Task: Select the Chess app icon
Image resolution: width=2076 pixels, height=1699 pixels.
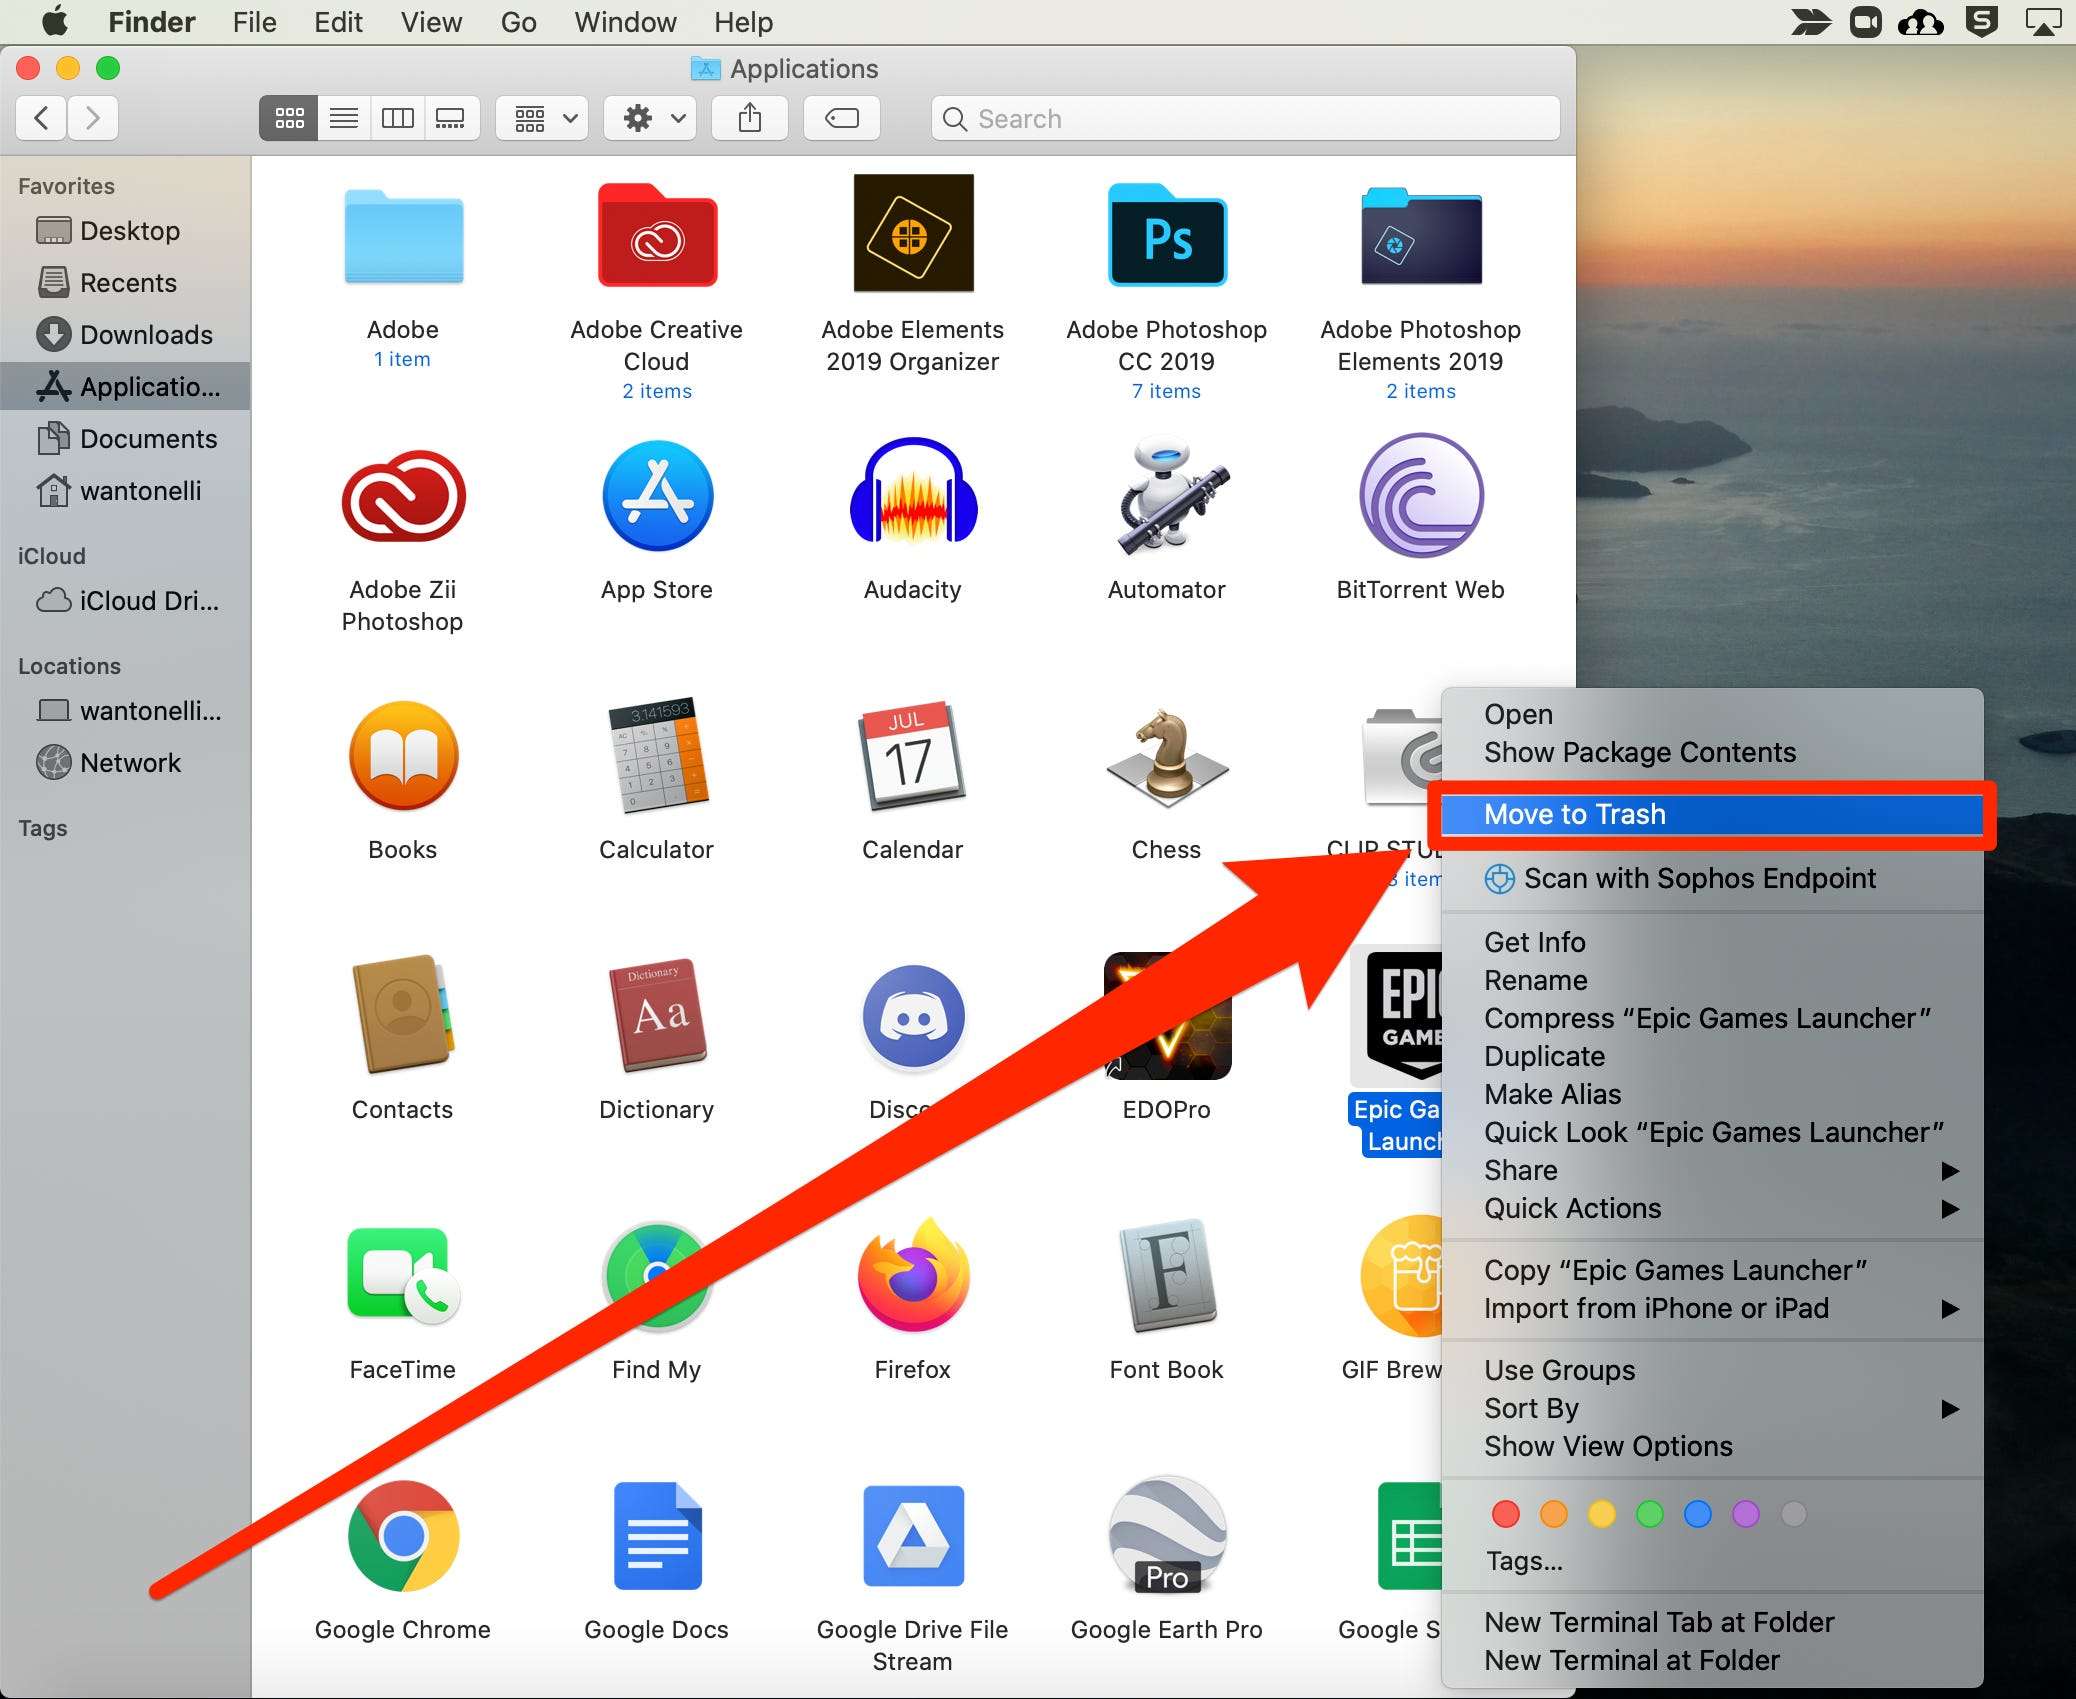Action: (x=1167, y=757)
